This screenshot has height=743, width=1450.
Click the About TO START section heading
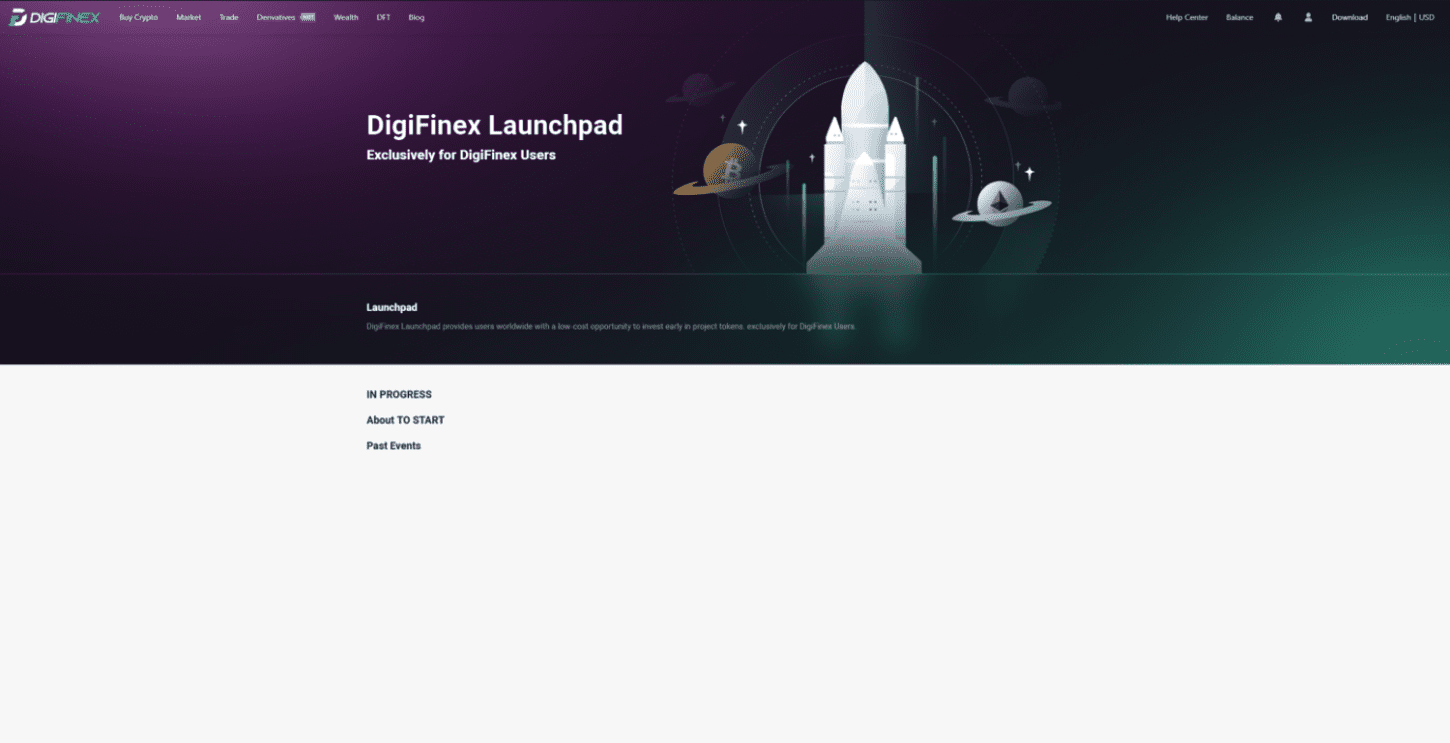[x=405, y=420]
